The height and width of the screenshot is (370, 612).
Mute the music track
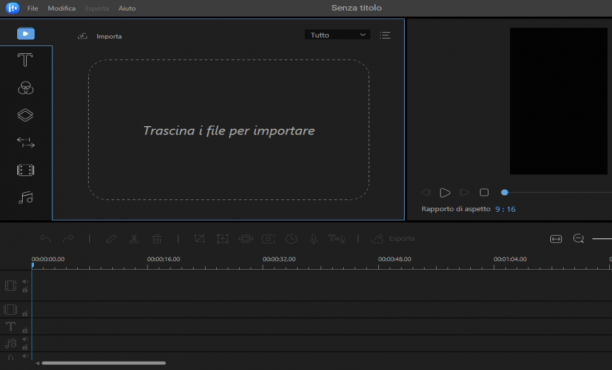(25, 339)
